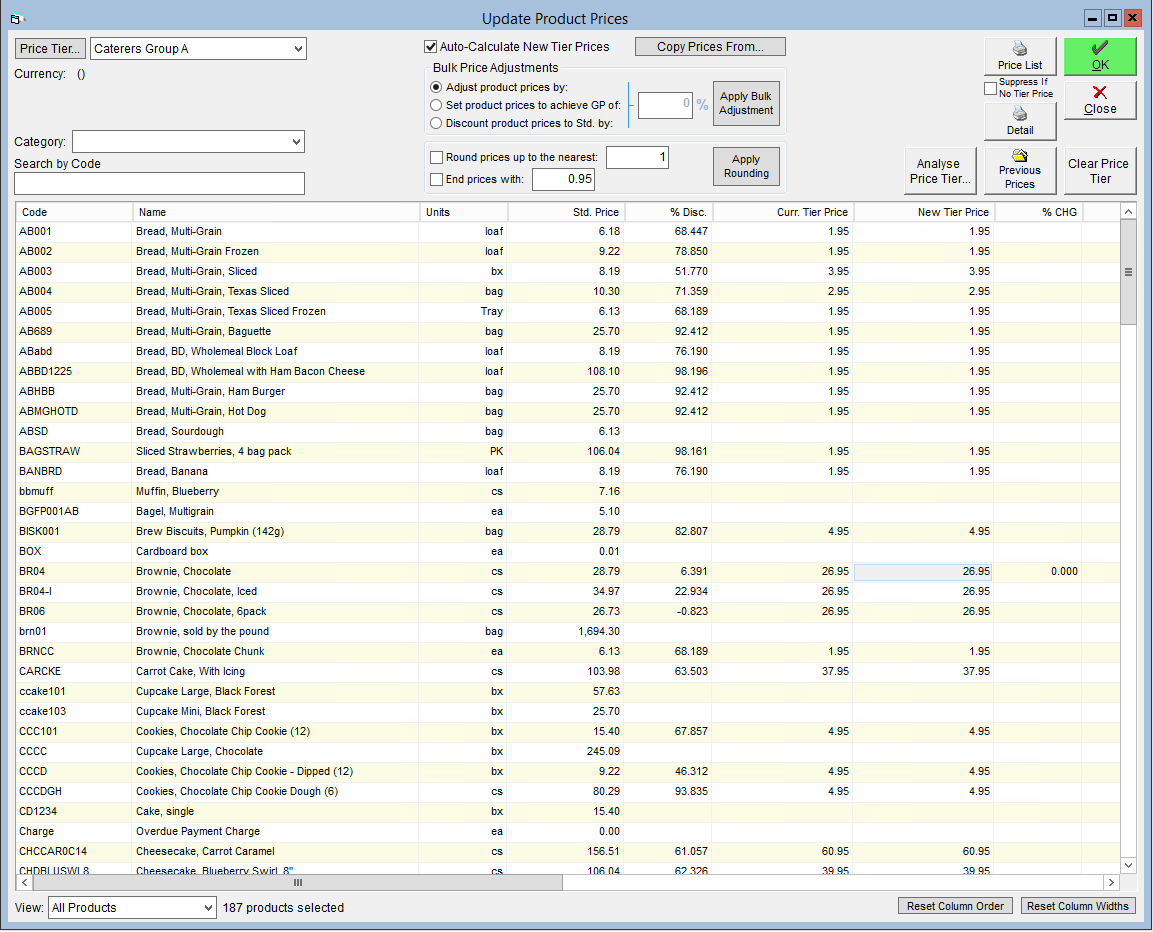The image size is (1153, 932).
Task: Select row AB001 Bread, Multi-Grain
Action: click(x=568, y=232)
